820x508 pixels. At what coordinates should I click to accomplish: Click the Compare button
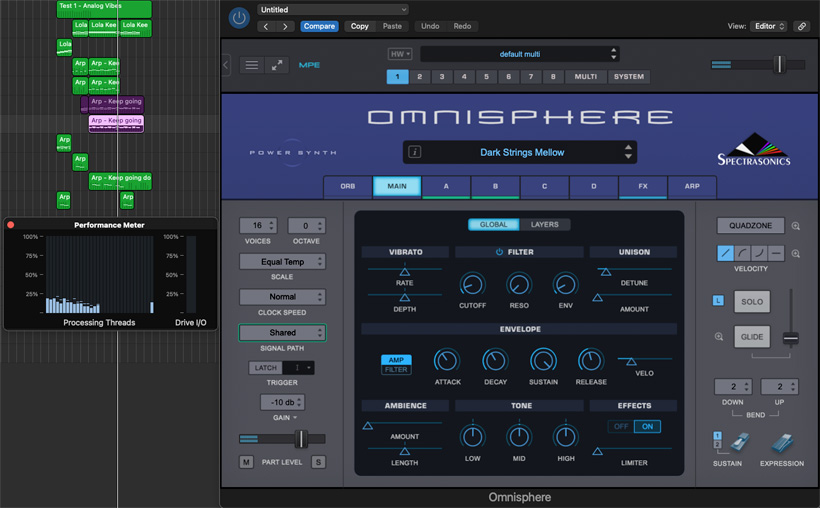319,26
